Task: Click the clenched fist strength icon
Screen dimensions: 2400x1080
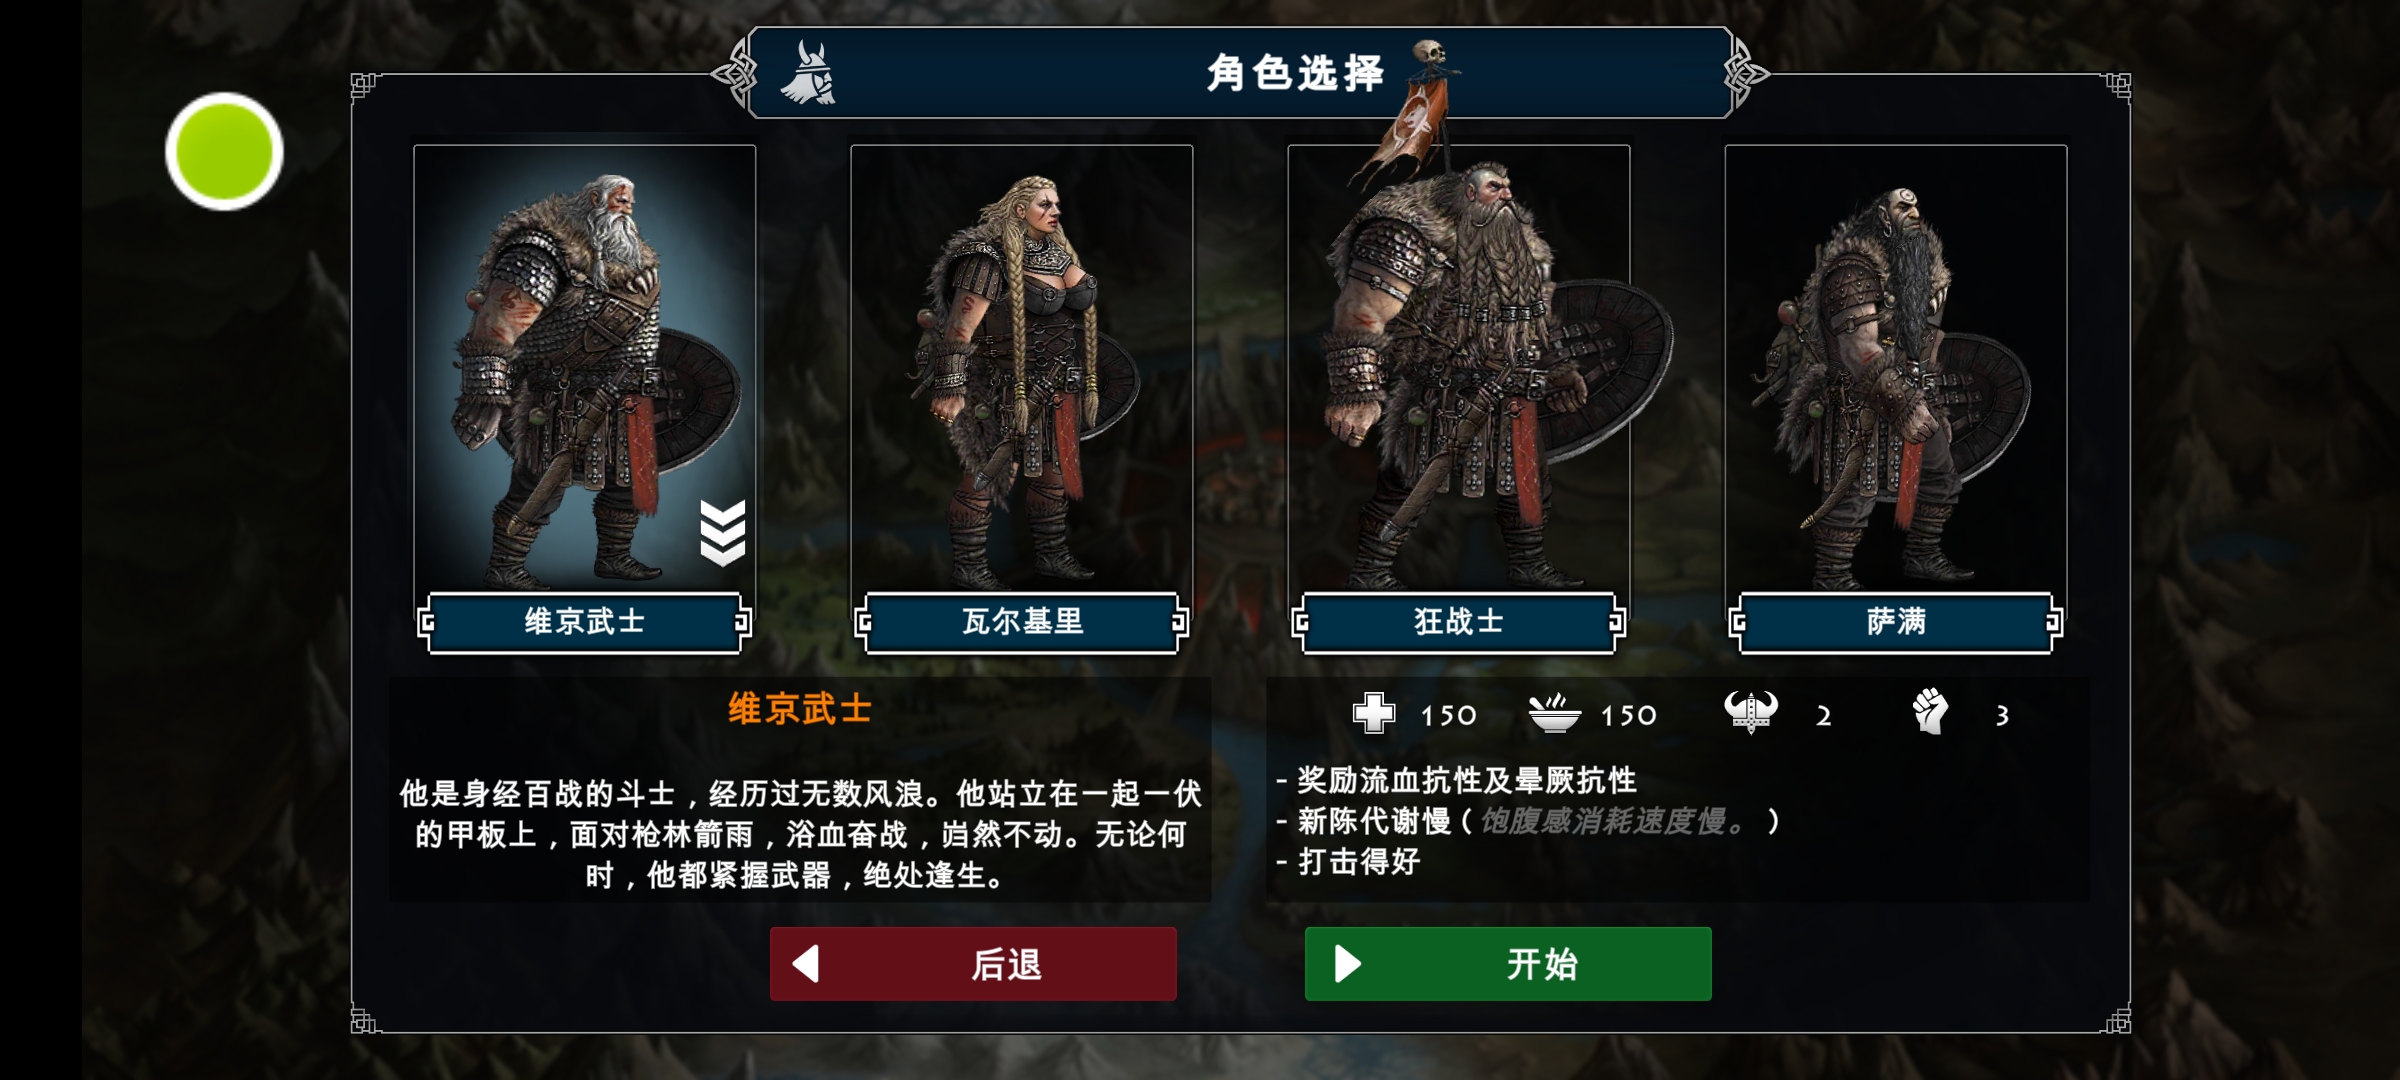Action: tap(1930, 712)
